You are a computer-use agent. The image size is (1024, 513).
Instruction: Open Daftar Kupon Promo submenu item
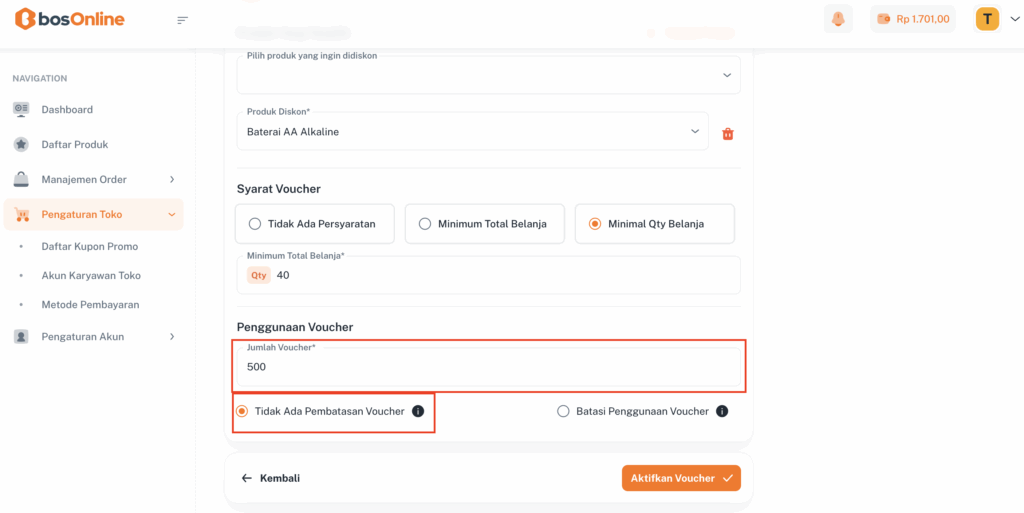(x=90, y=246)
